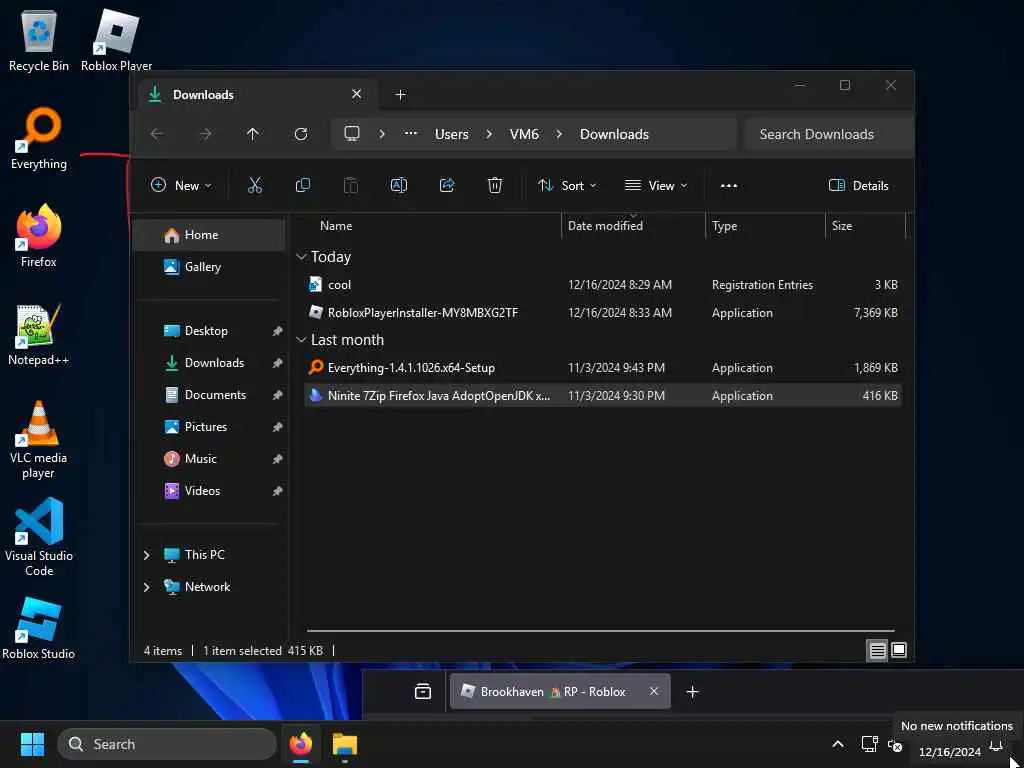
Task: Switch to details list view icon
Action: 877,650
